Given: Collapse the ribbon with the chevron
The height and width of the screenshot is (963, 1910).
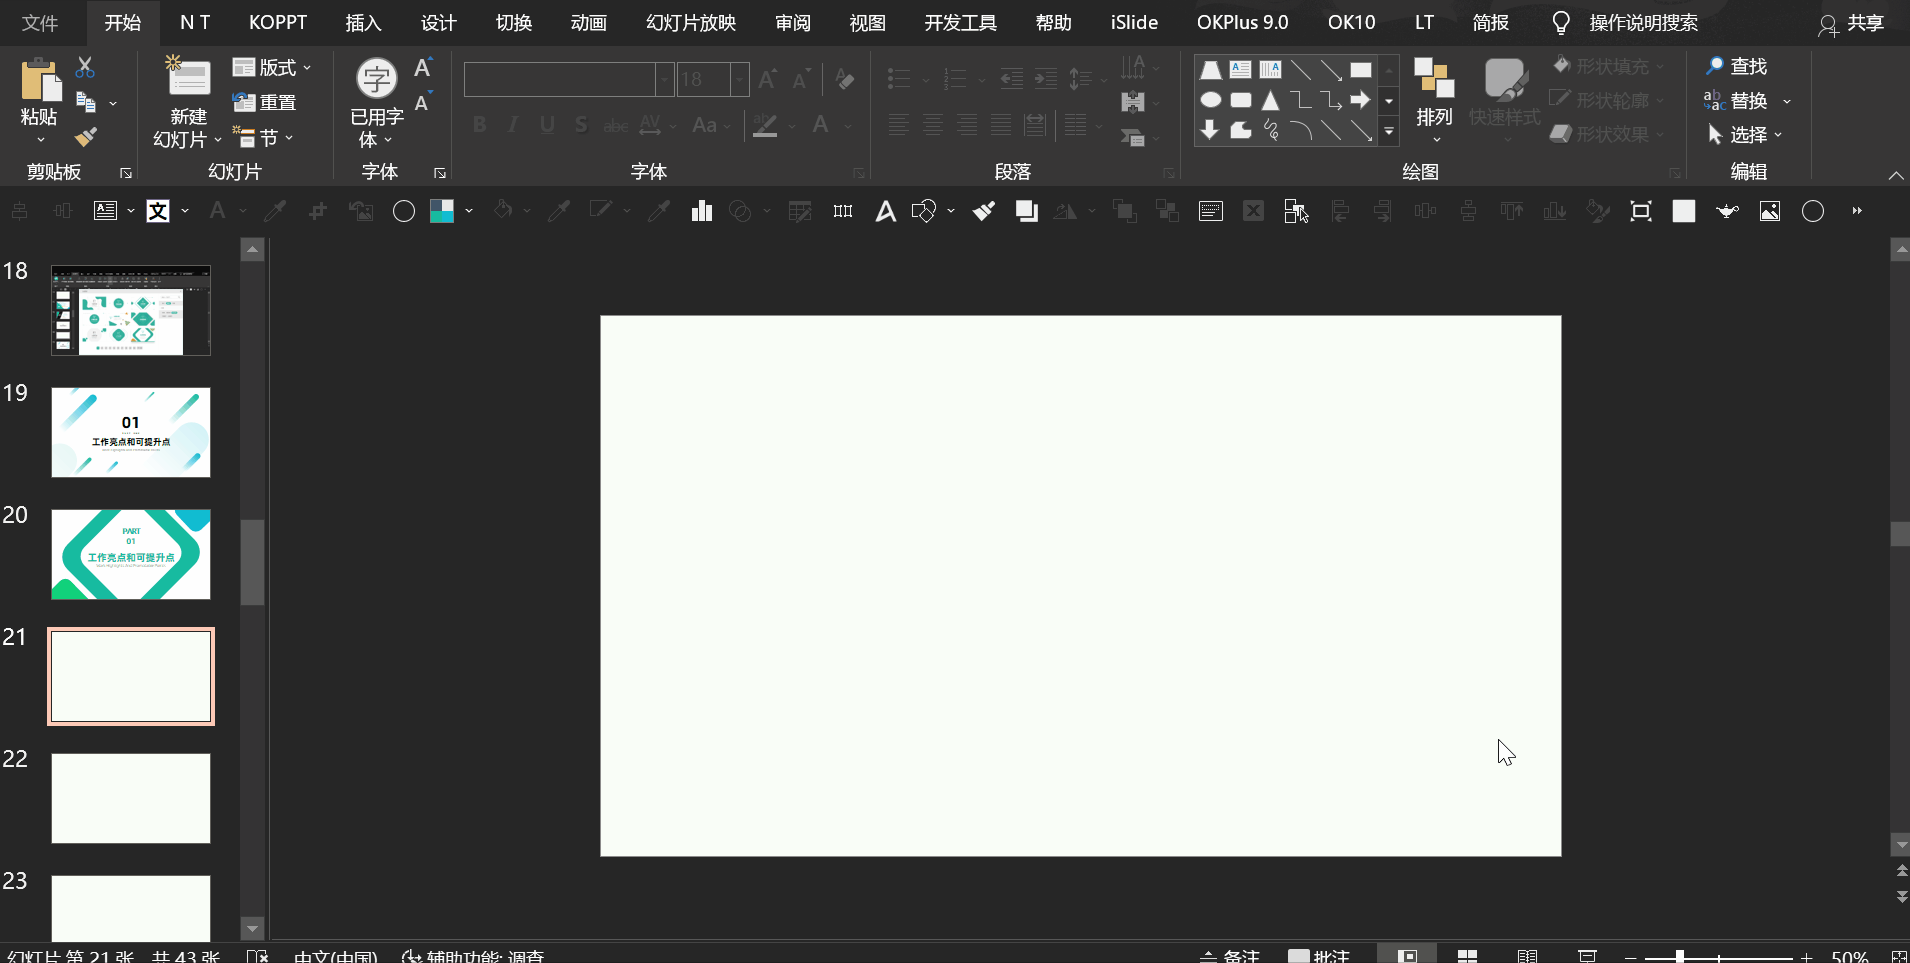Looking at the screenshot, I should (1896, 175).
